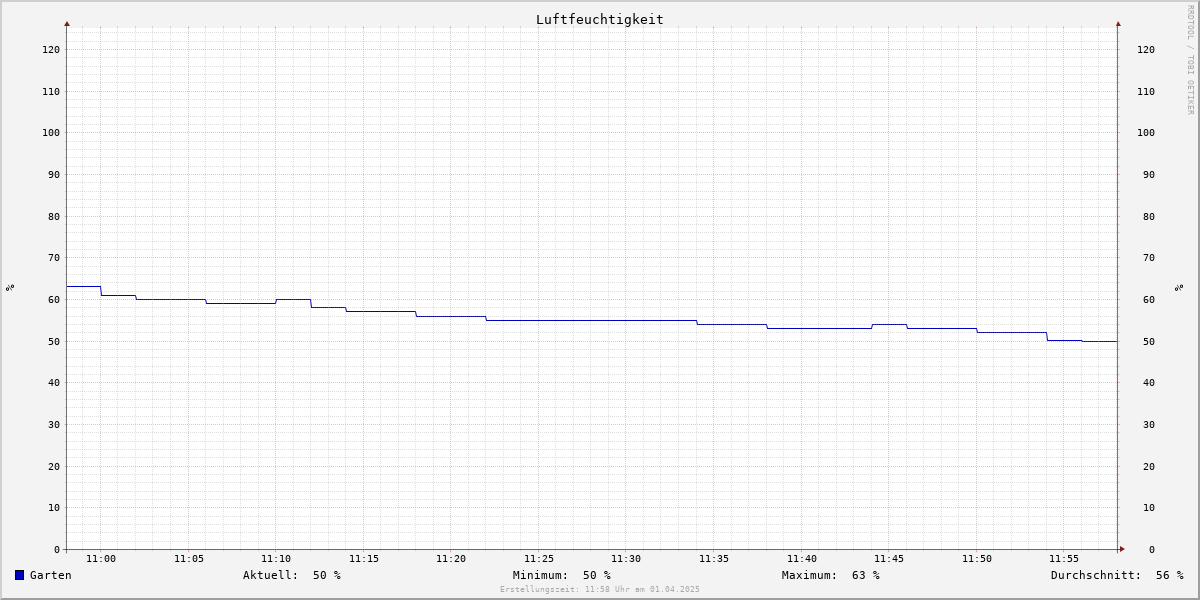Click the 11:15 time axis label

click(x=364, y=559)
